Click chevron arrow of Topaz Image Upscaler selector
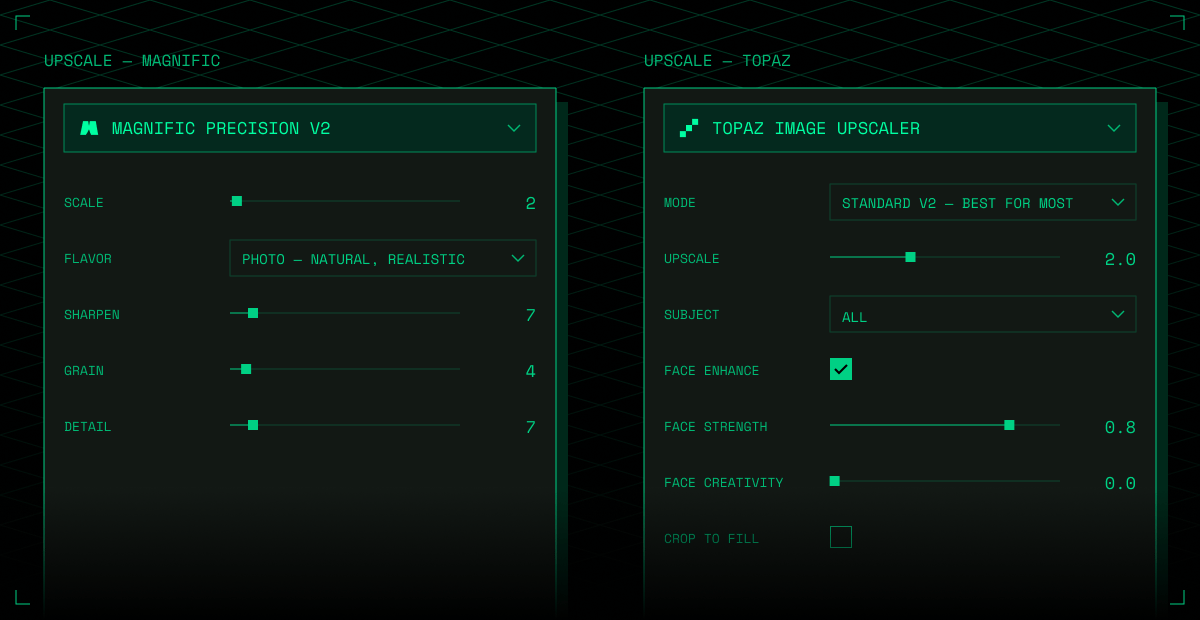 coord(1114,128)
